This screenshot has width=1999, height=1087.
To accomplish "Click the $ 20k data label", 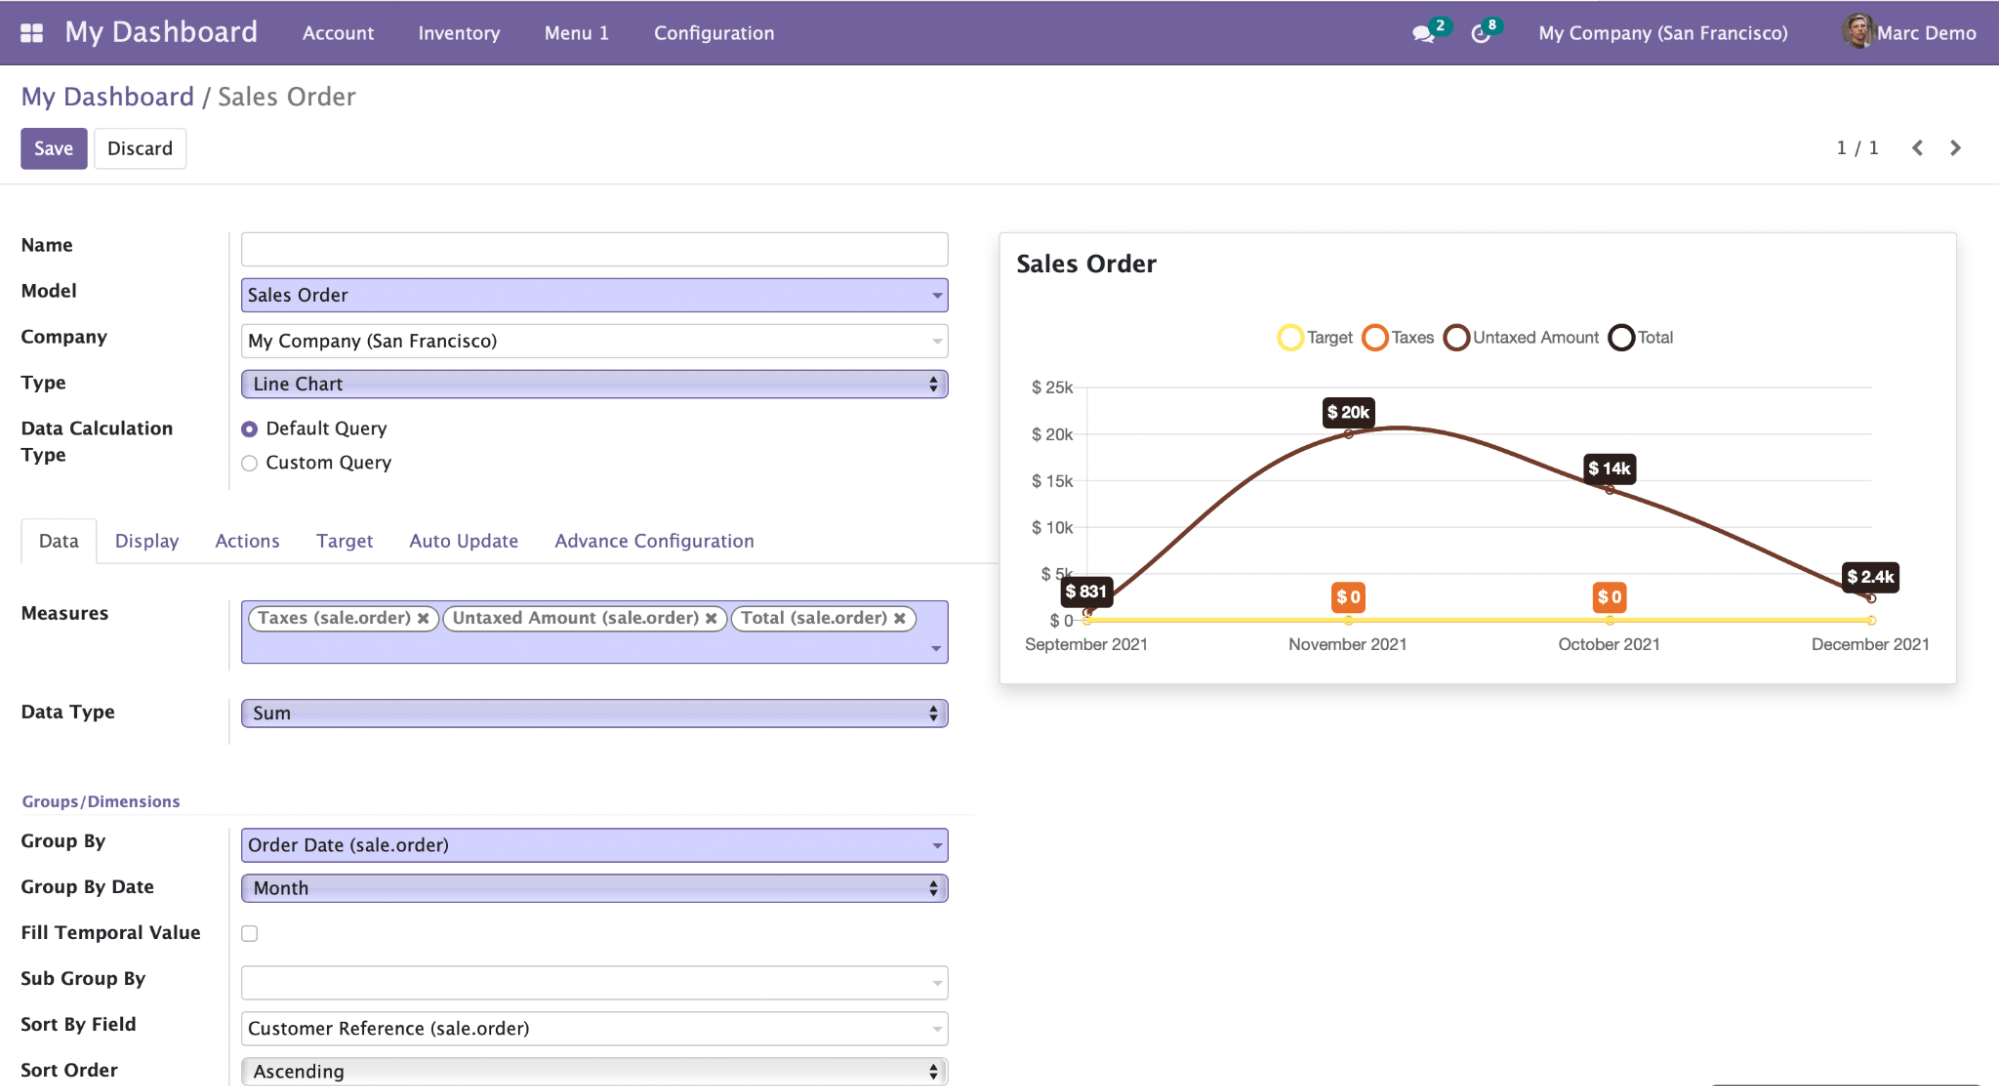I will pyautogui.click(x=1348, y=412).
